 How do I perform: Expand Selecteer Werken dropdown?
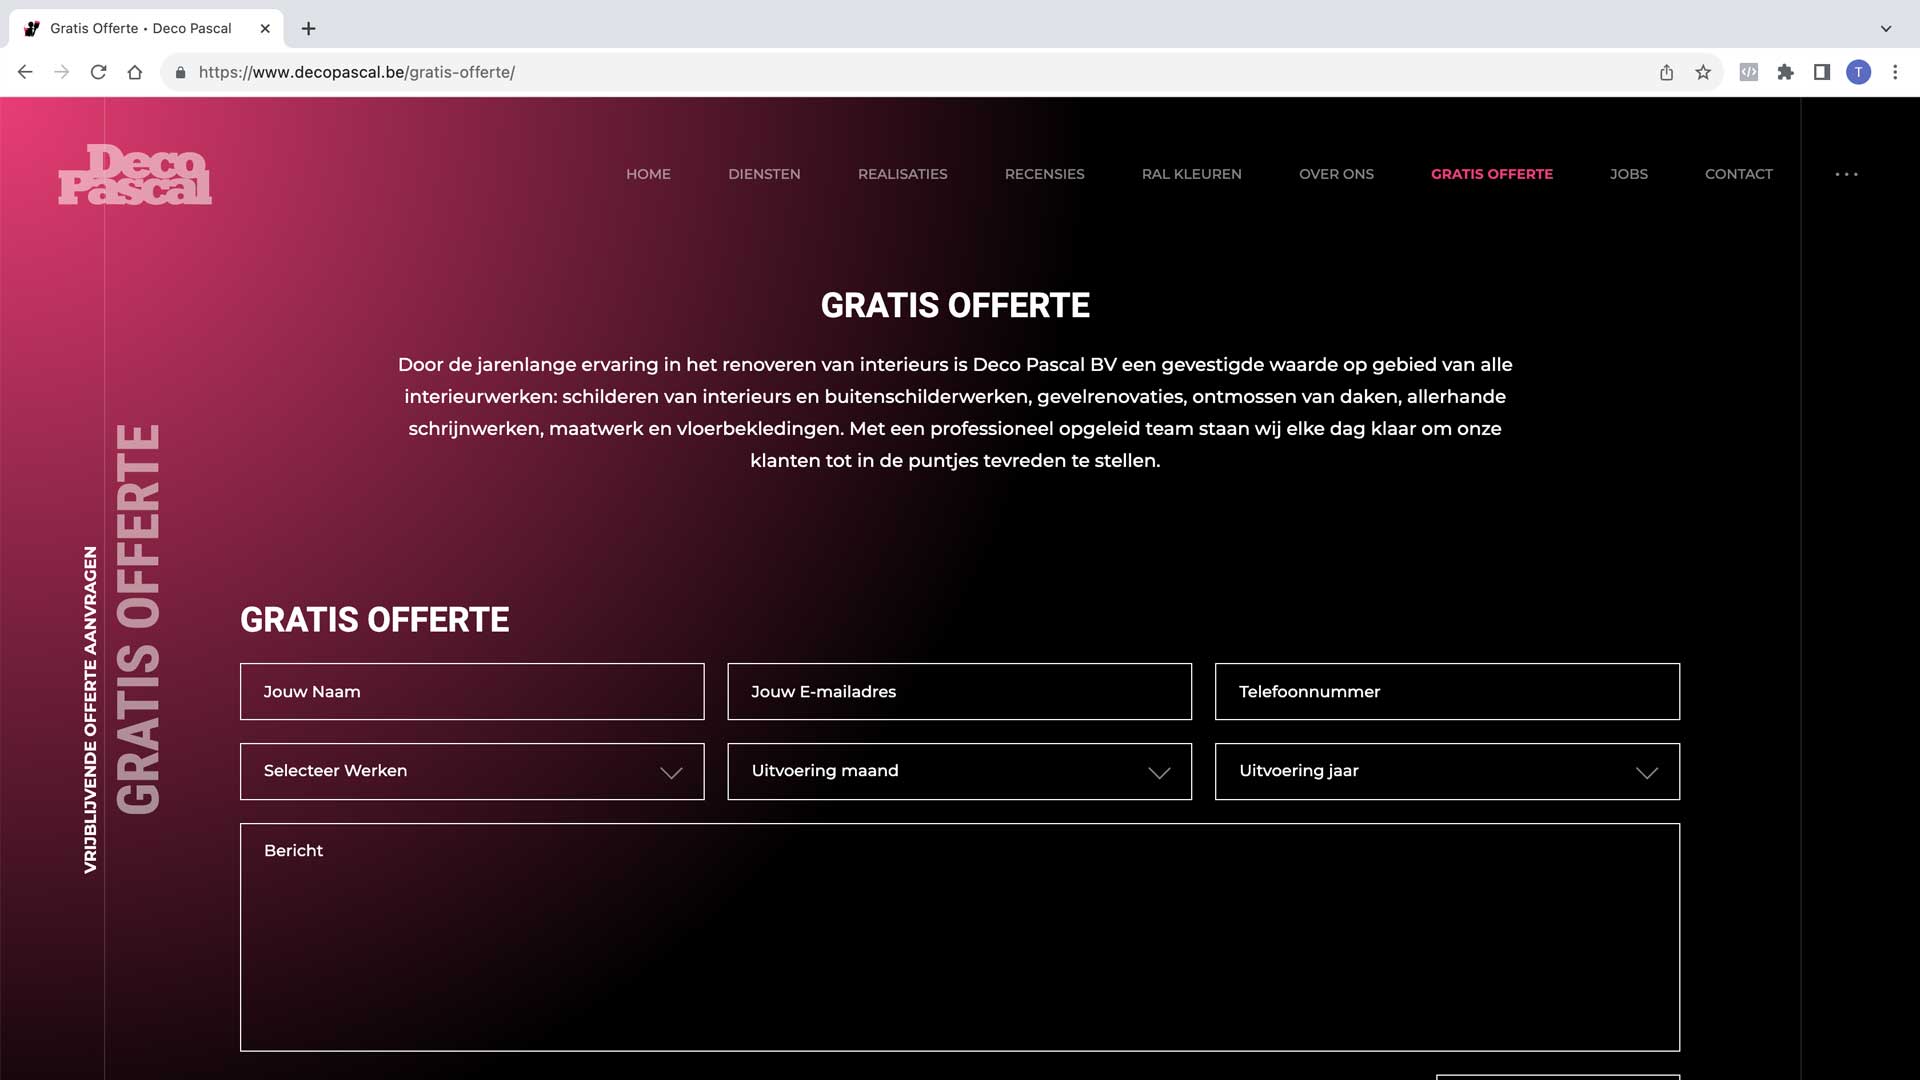pyautogui.click(x=472, y=771)
